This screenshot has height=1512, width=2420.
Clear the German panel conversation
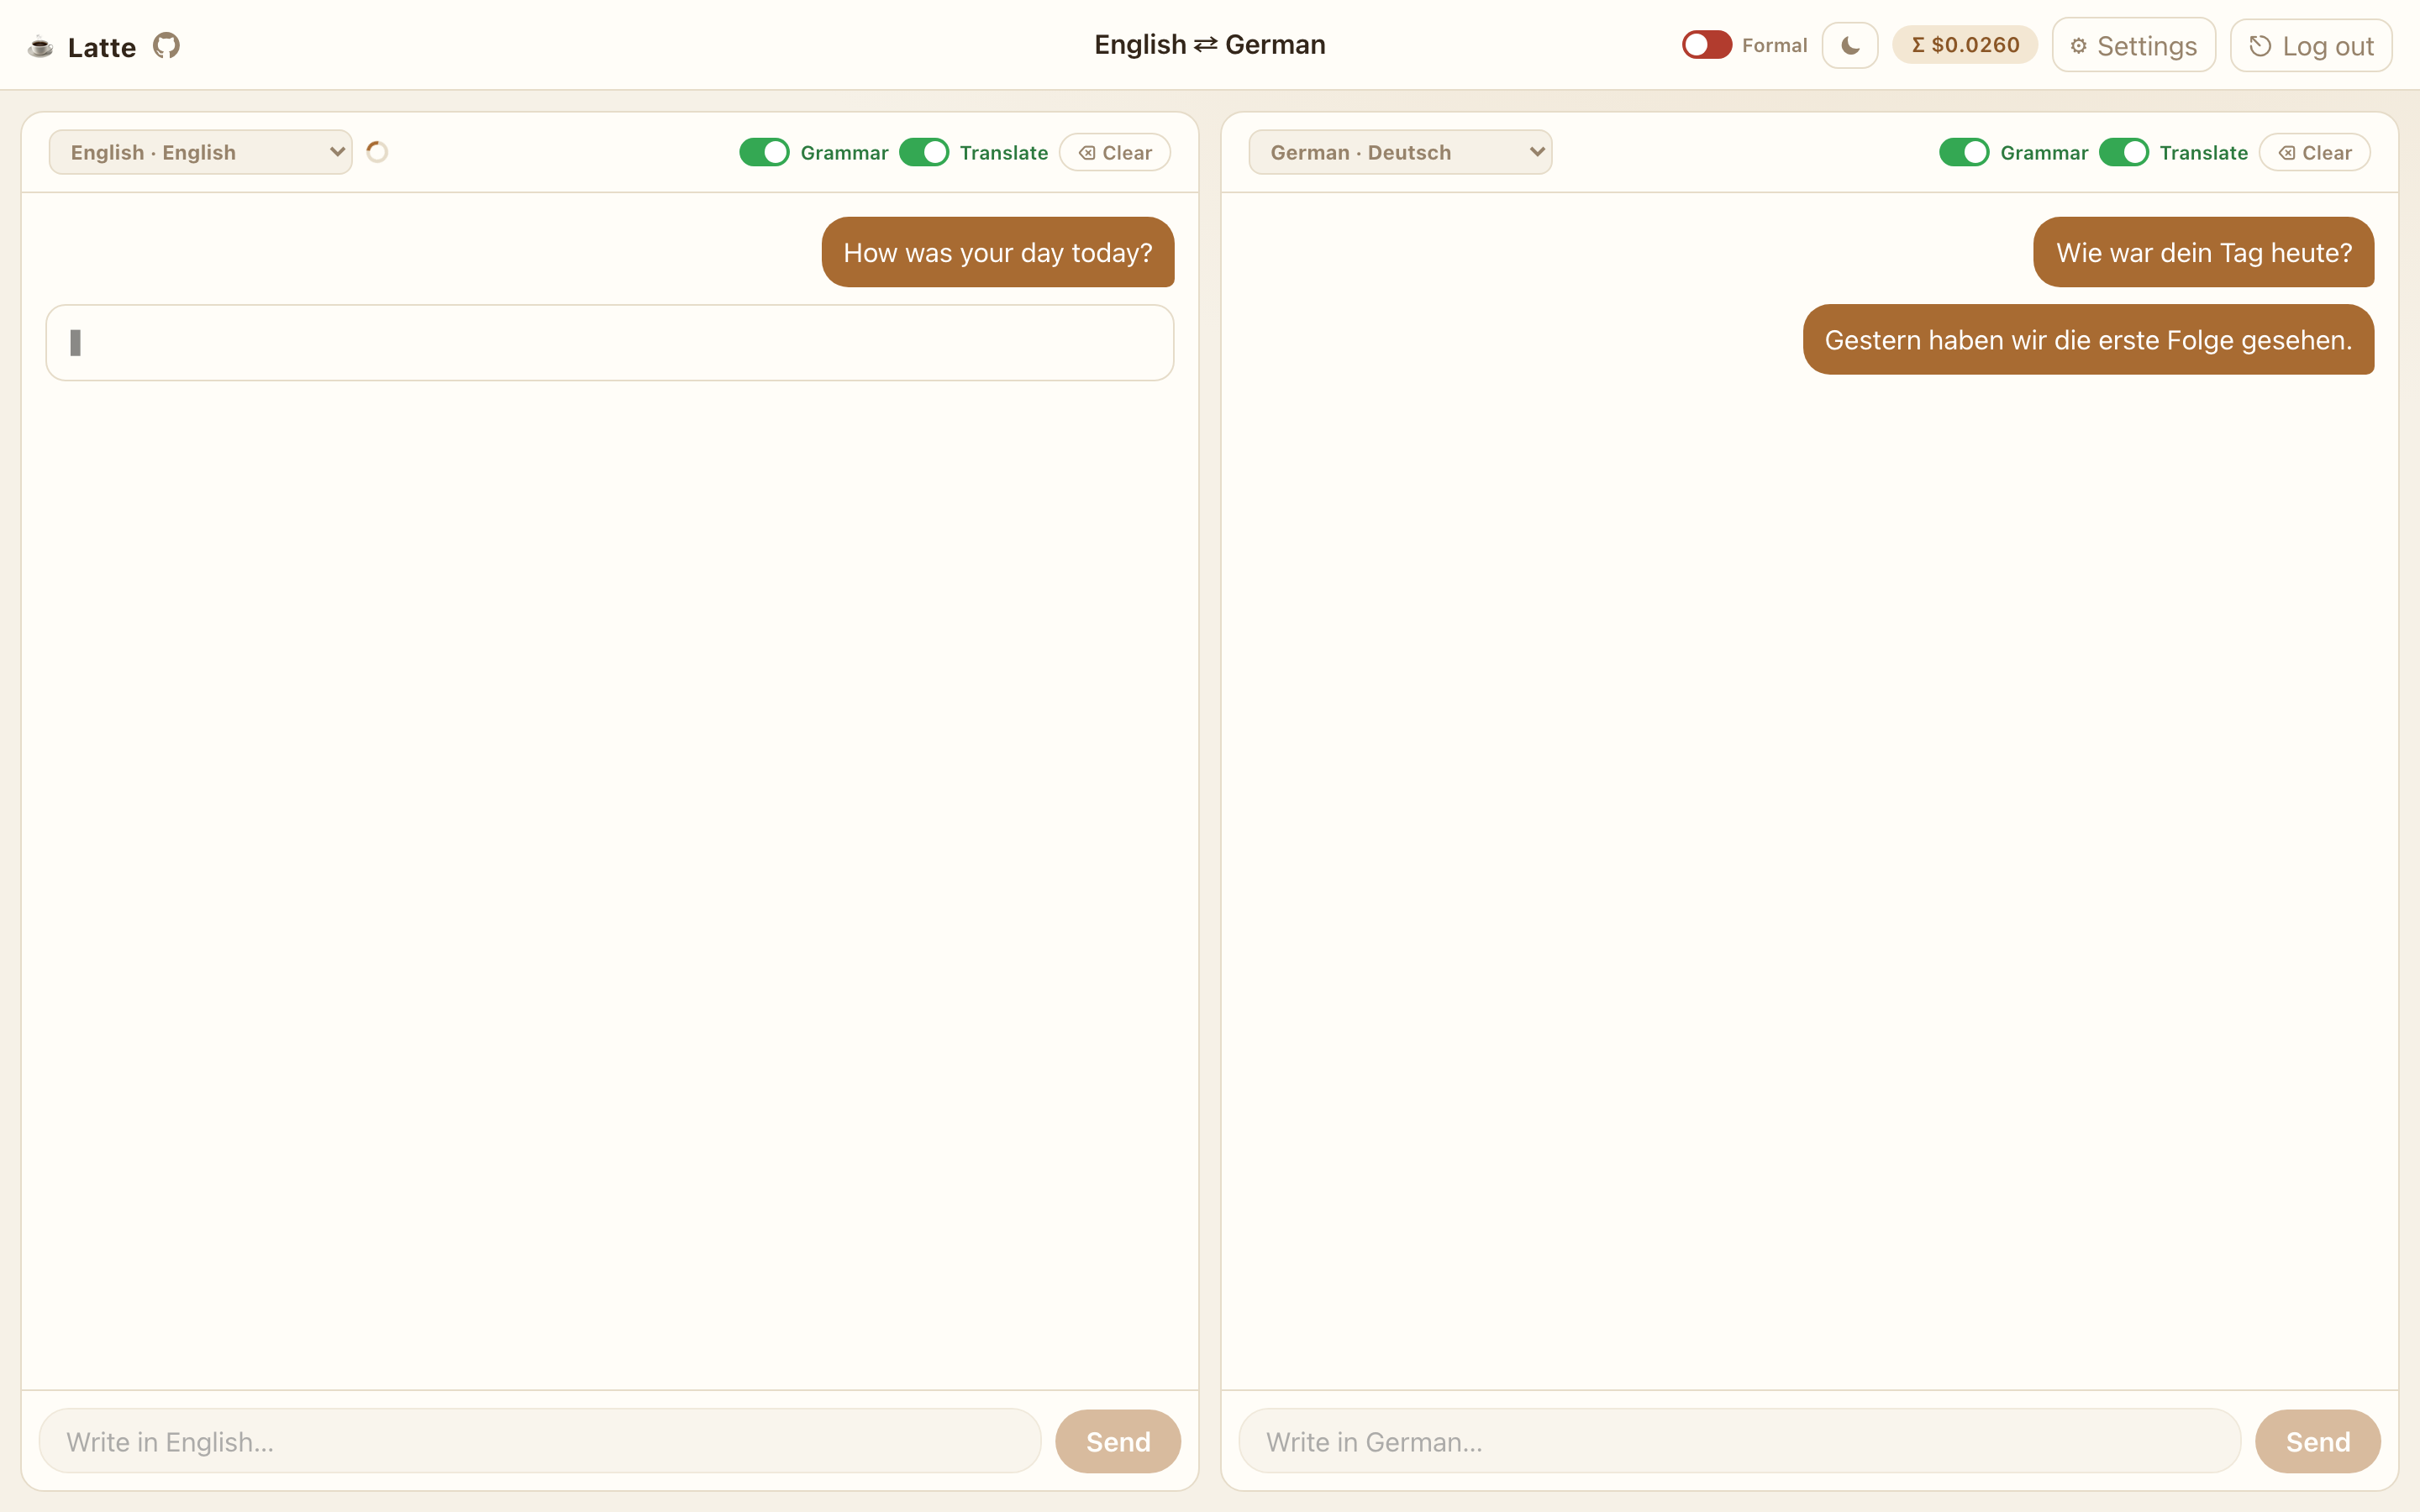point(2314,152)
